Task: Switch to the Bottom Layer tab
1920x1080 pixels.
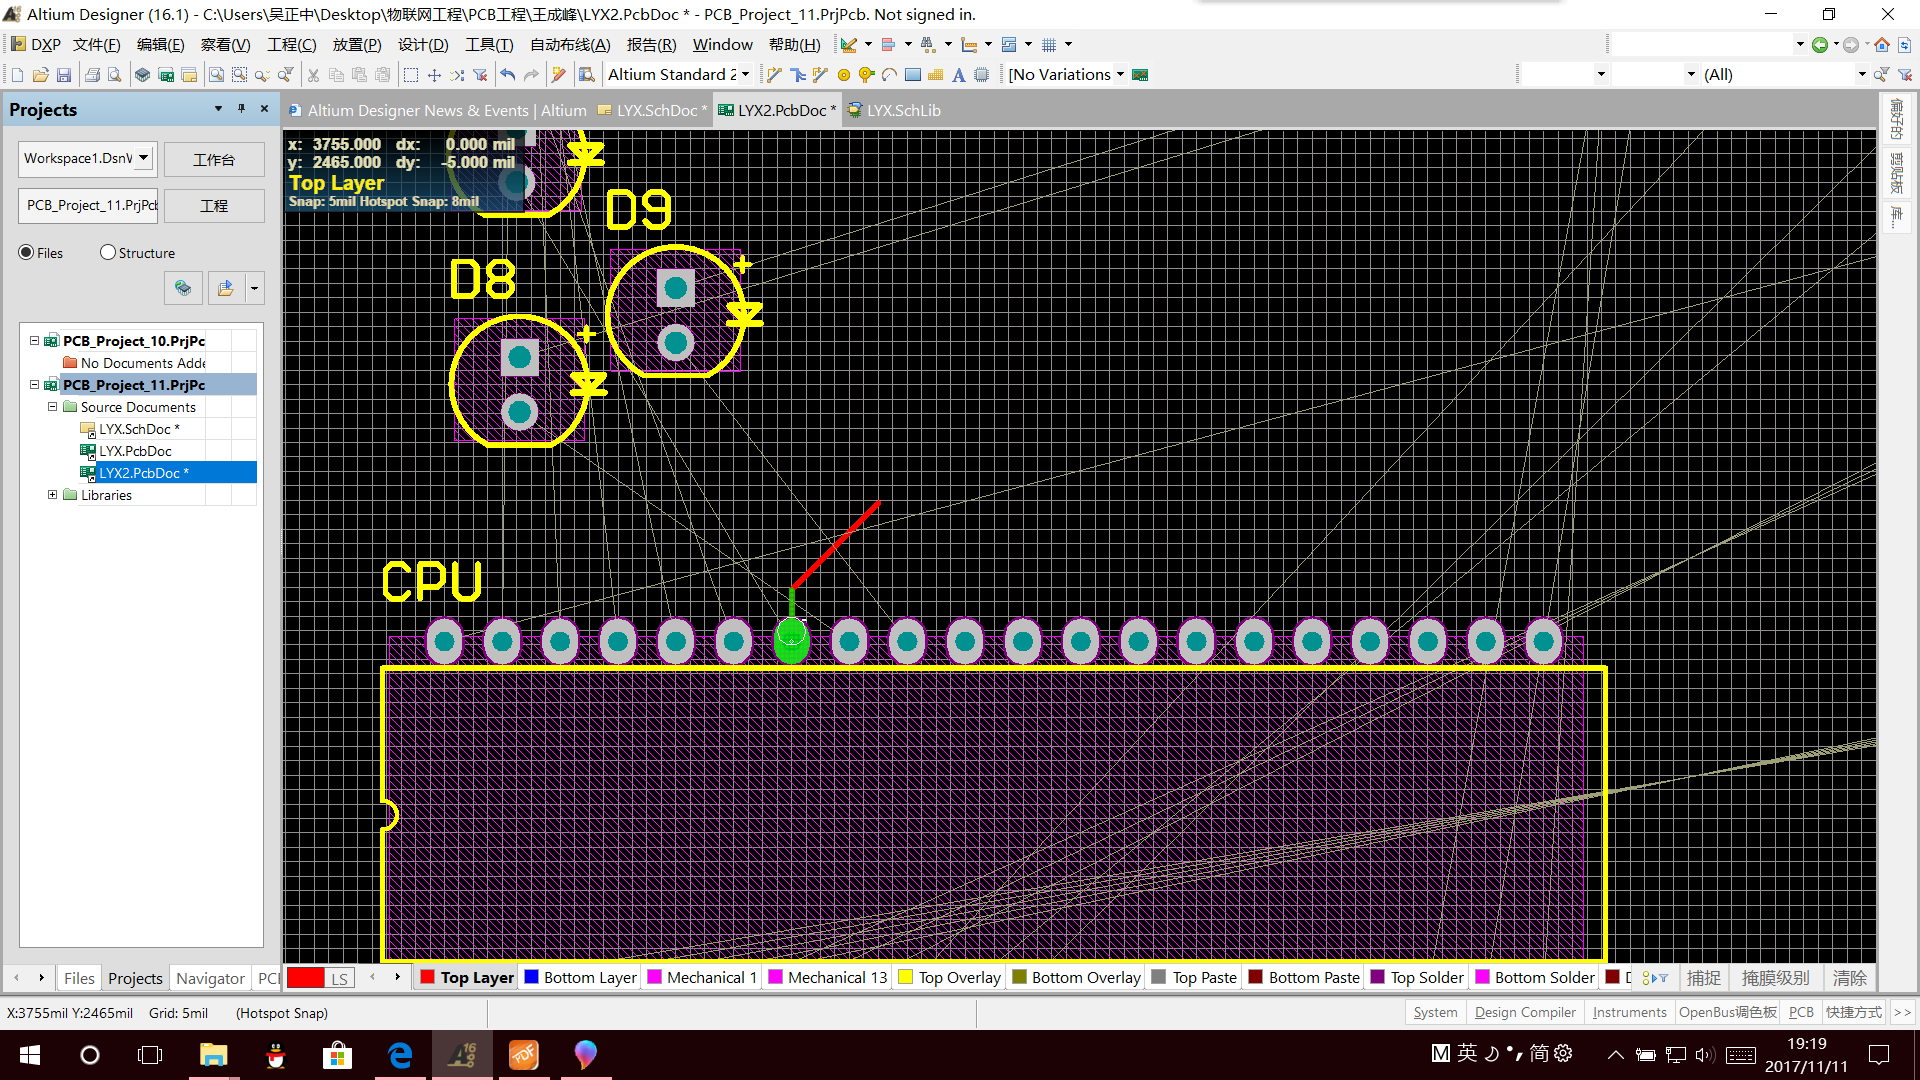Action: pyautogui.click(x=581, y=978)
